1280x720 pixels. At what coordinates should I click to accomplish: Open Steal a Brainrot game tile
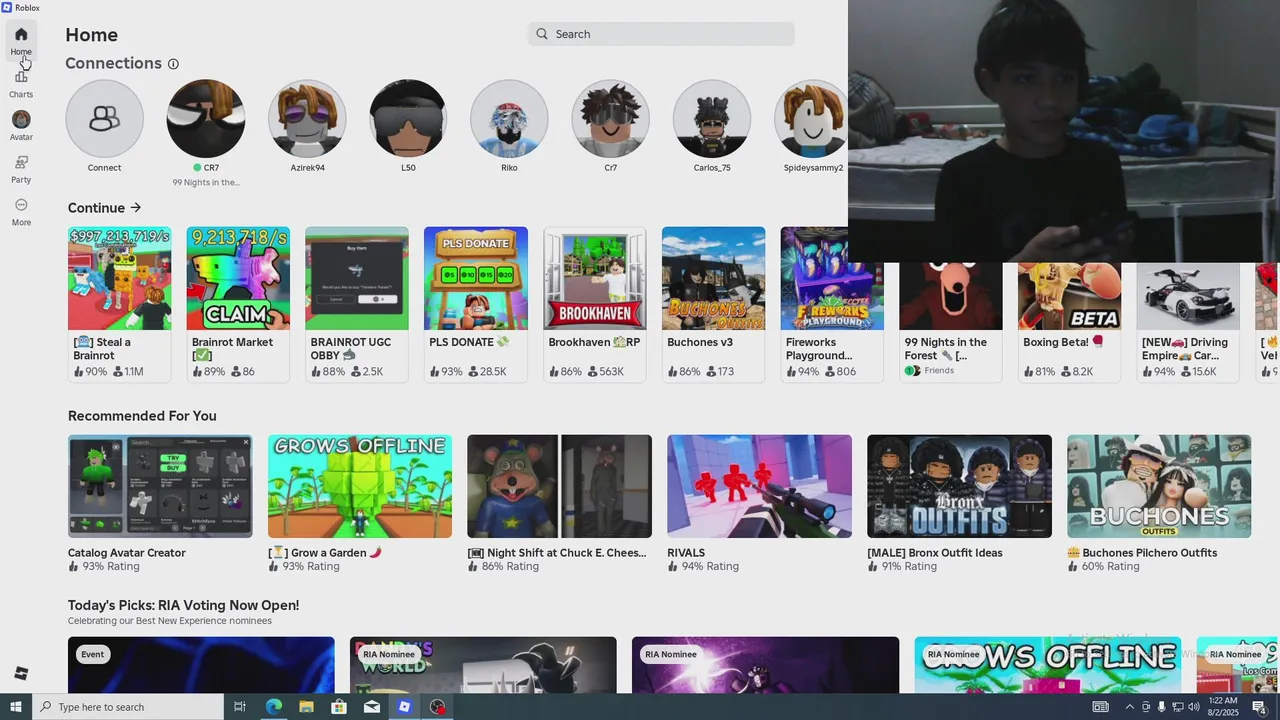tap(119, 303)
